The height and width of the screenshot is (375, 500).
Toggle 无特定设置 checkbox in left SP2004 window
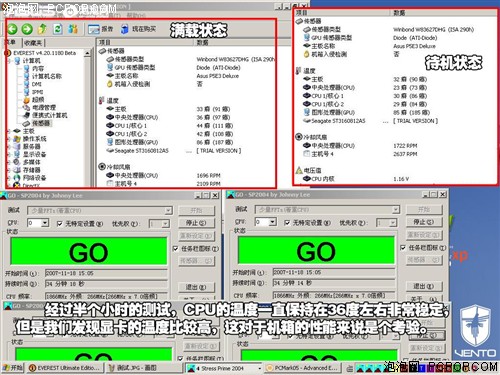click(x=59, y=223)
